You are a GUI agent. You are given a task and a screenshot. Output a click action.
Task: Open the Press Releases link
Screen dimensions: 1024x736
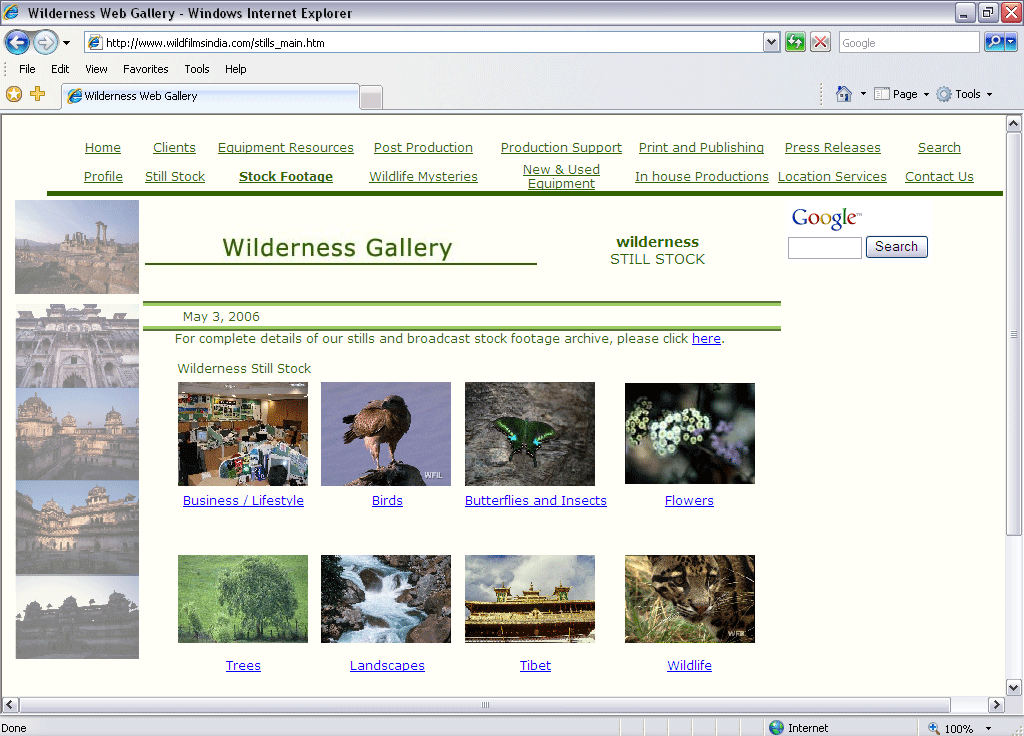tap(833, 148)
